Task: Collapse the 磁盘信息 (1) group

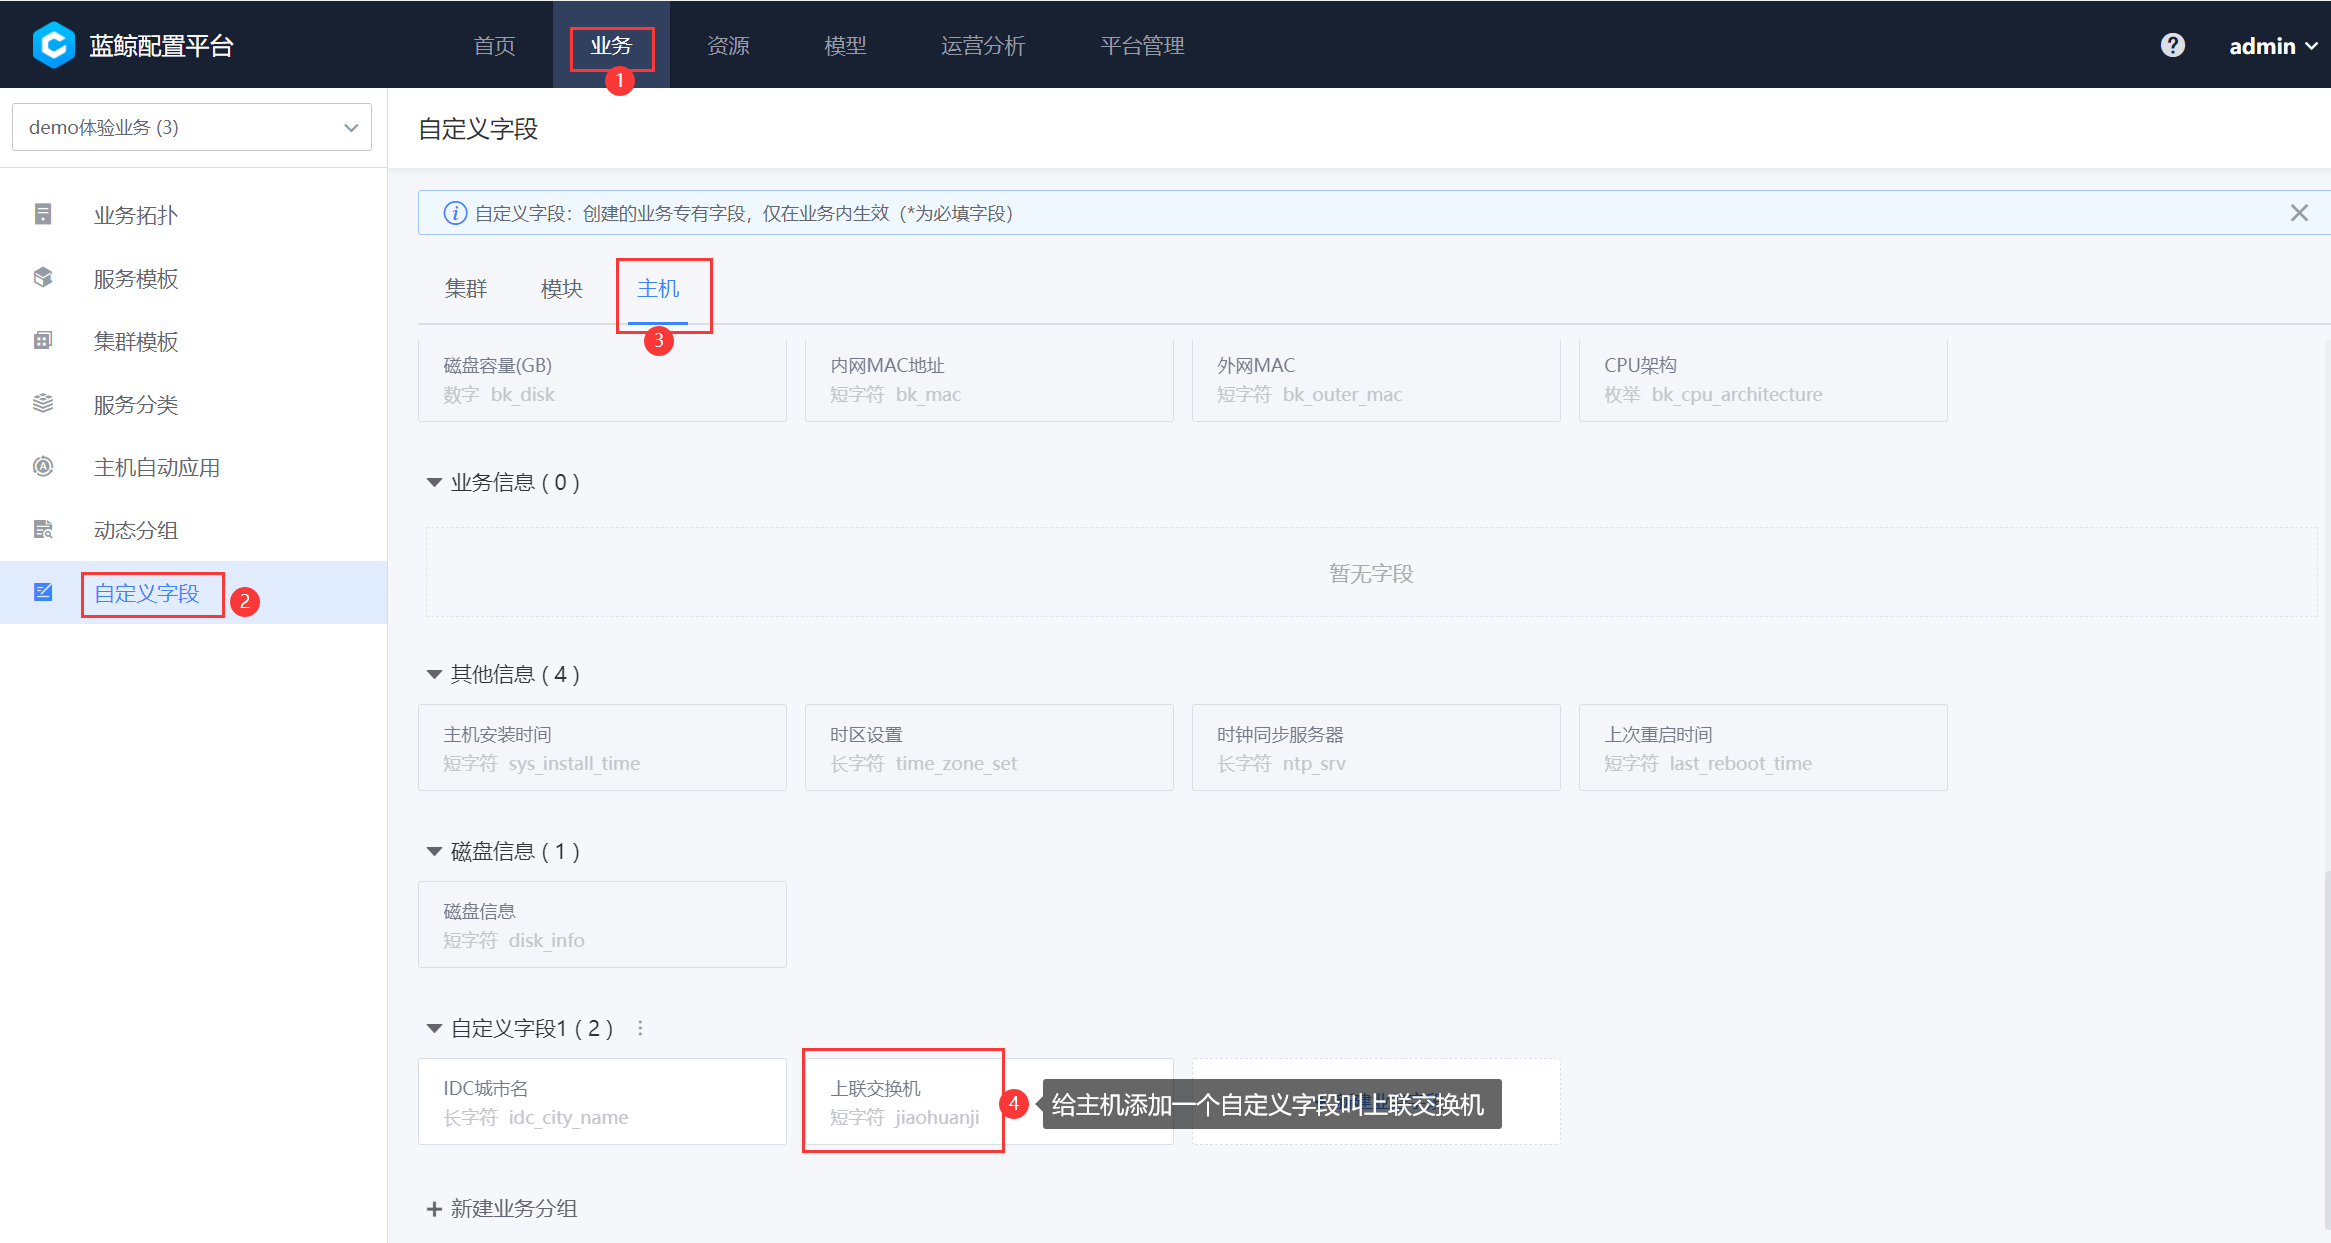Action: [434, 851]
